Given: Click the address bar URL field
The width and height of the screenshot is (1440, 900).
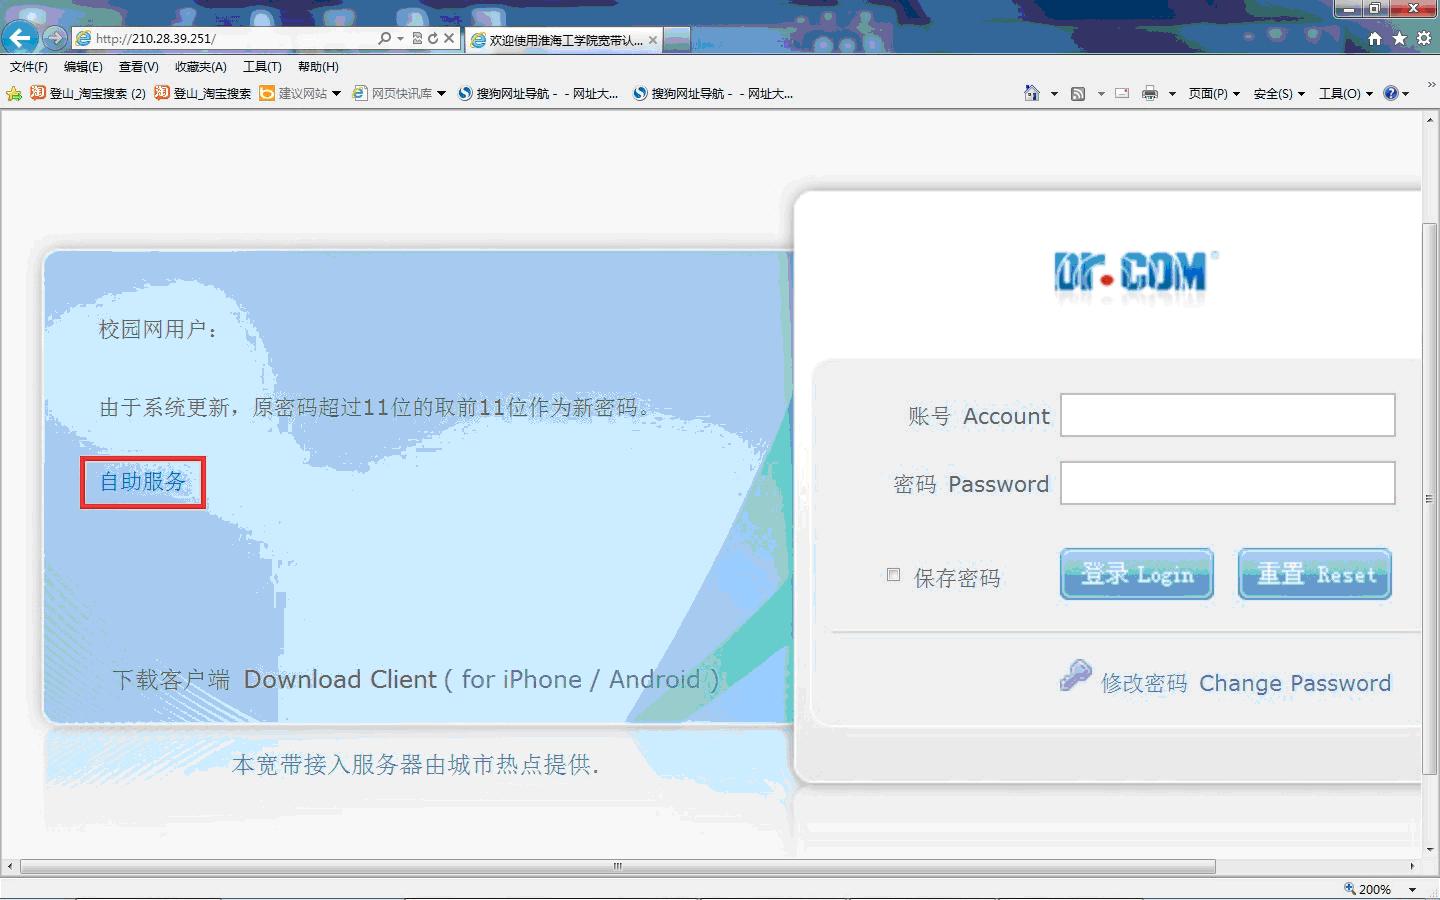Looking at the screenshot, I should [225, 38].
